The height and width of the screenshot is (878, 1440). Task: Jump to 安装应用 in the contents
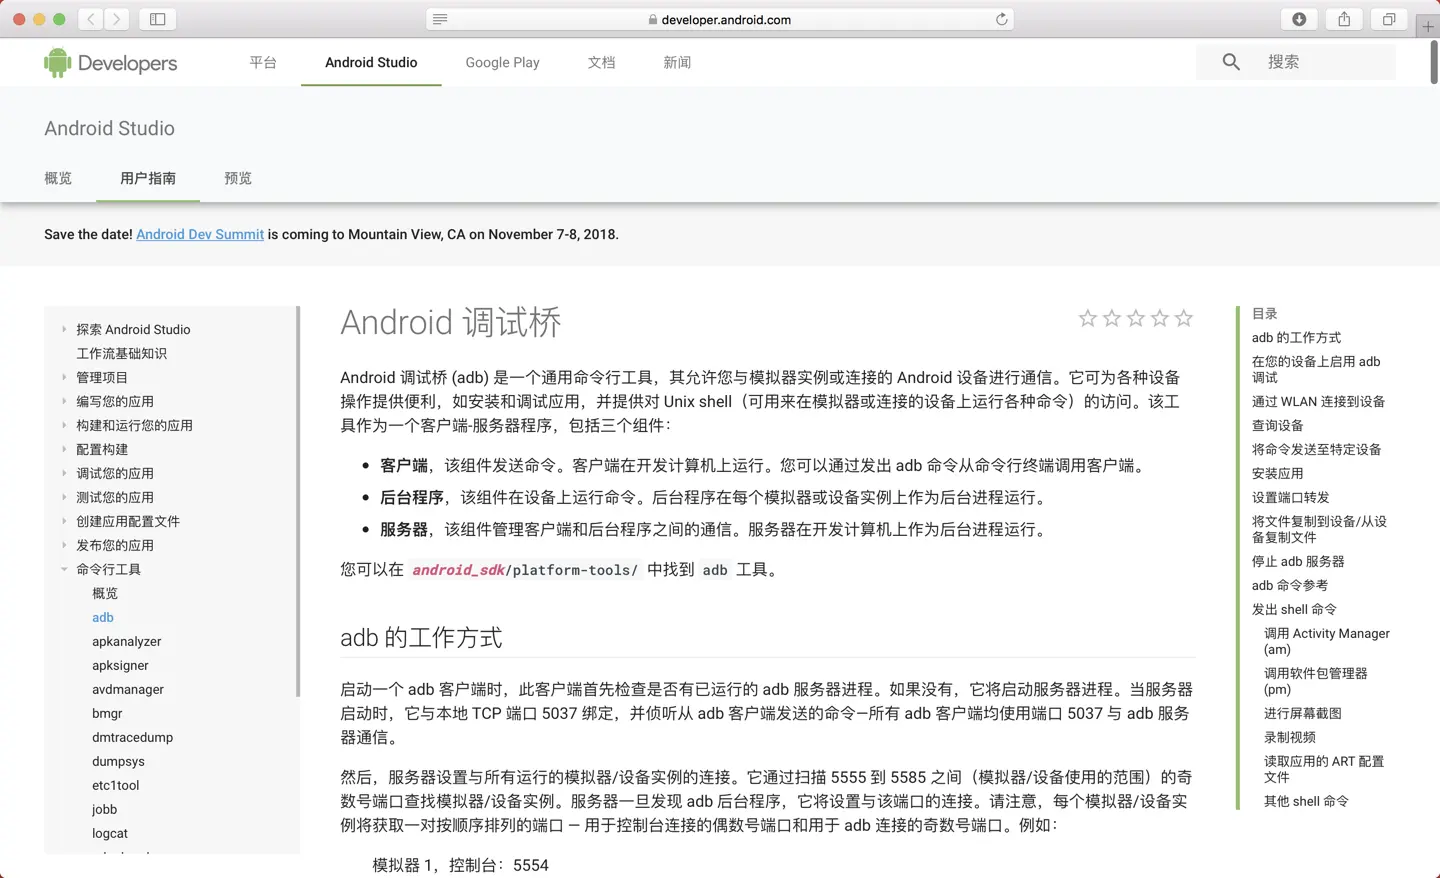click(1278, 473)
